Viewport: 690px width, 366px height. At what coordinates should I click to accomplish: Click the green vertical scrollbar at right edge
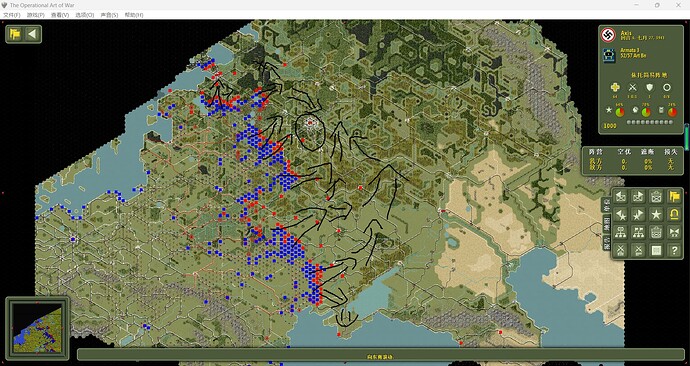coord(687,137)
